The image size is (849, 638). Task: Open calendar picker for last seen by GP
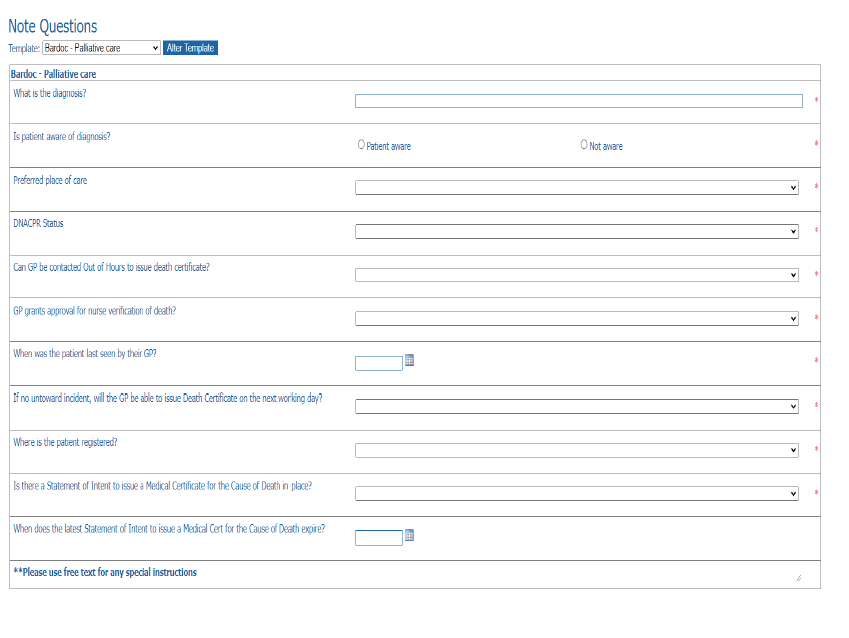click(409, 362)
